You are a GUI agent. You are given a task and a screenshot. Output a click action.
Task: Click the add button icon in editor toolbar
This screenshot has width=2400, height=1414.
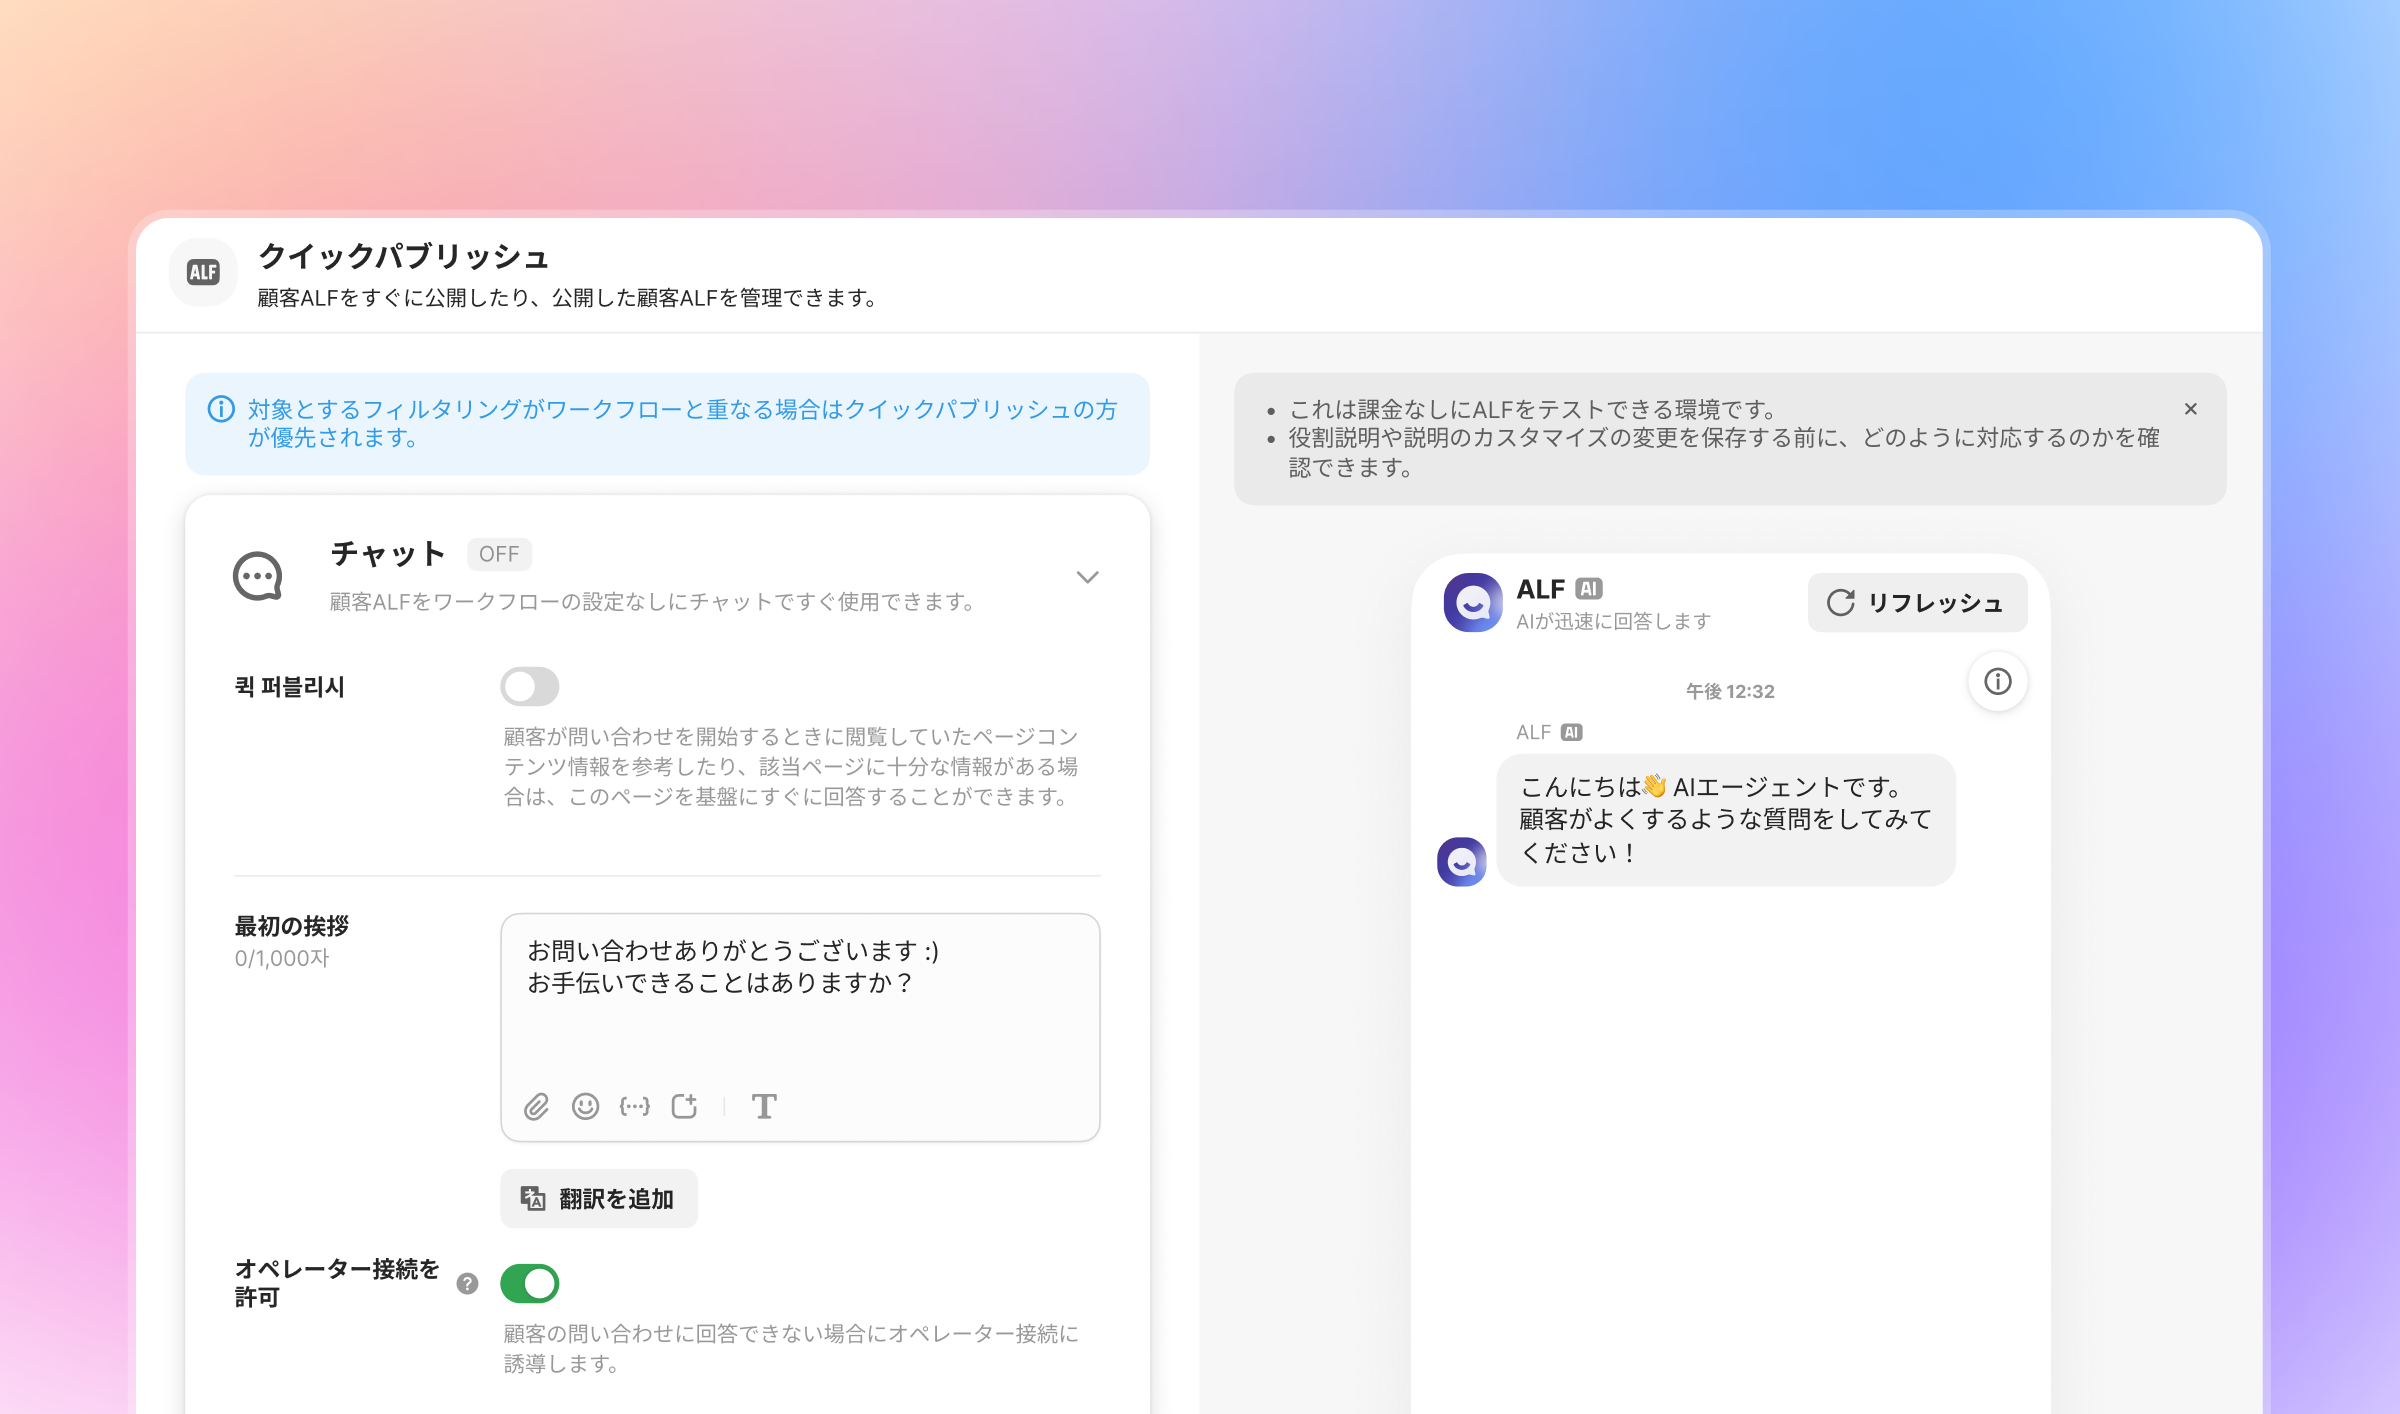pyautogui.click(x=684, y=1106)
